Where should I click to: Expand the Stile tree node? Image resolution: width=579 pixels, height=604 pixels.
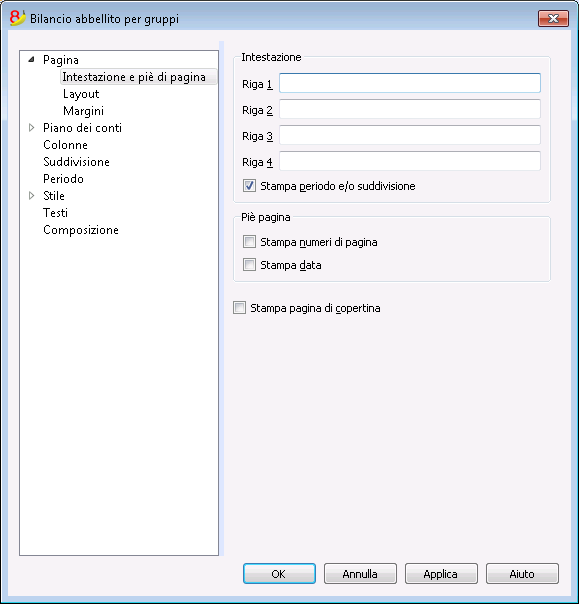pos(32,195)
